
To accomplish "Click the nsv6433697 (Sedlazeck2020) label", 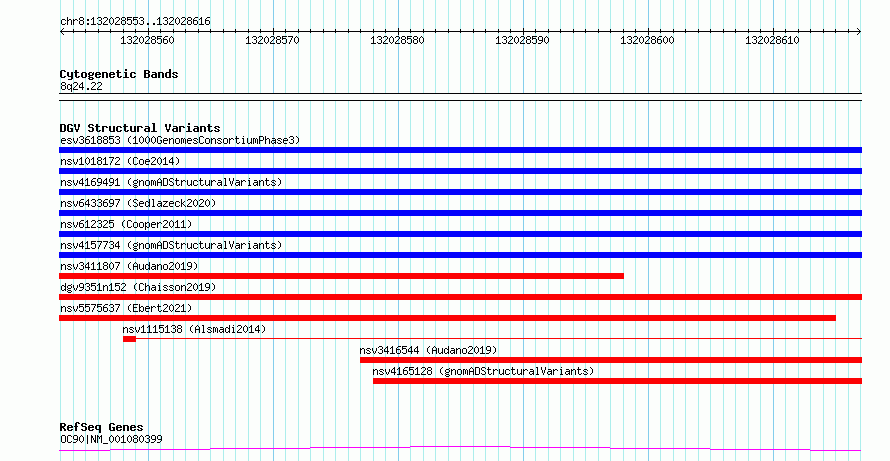I will pos(138,203).
